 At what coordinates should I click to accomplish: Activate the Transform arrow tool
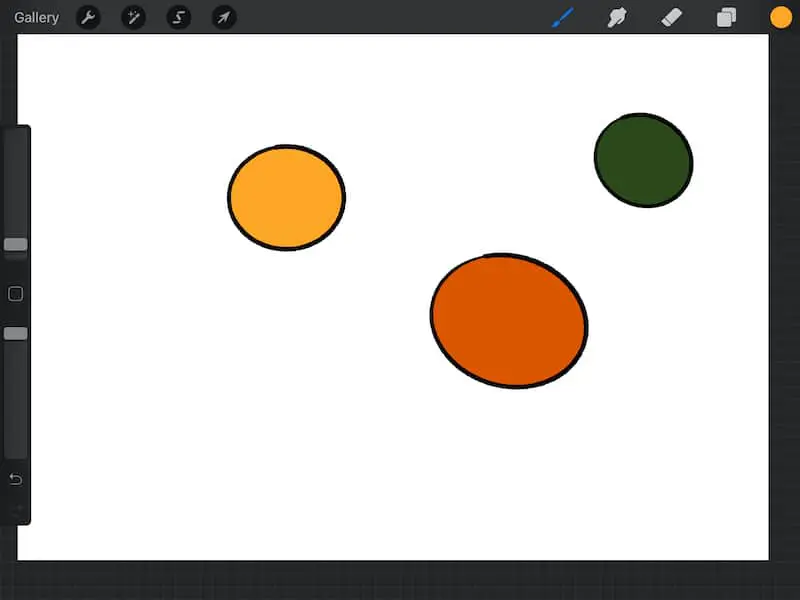coord(224,18)
